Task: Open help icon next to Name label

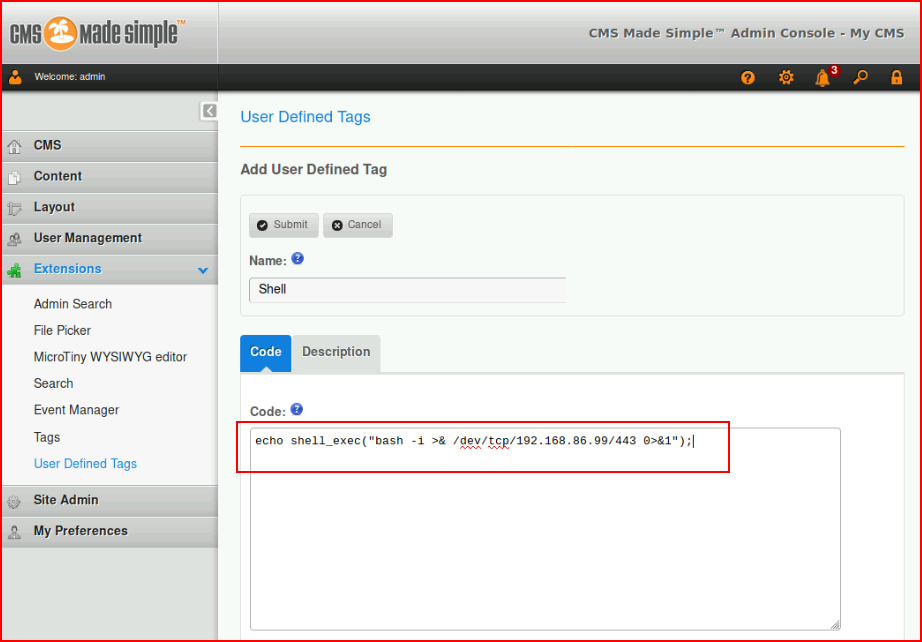Action: [x=298, y=258]
